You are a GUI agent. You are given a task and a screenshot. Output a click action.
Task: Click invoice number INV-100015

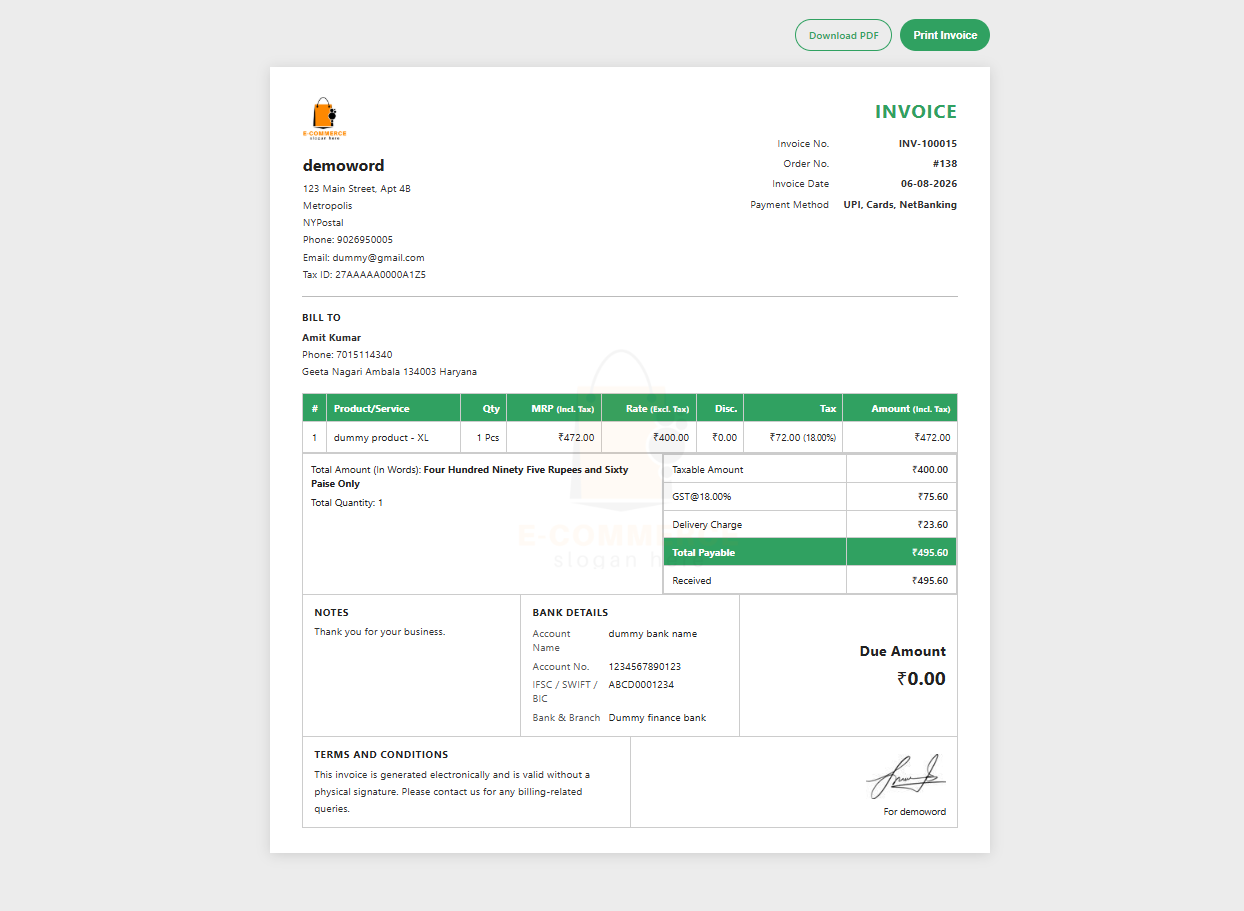pos(928,144)
